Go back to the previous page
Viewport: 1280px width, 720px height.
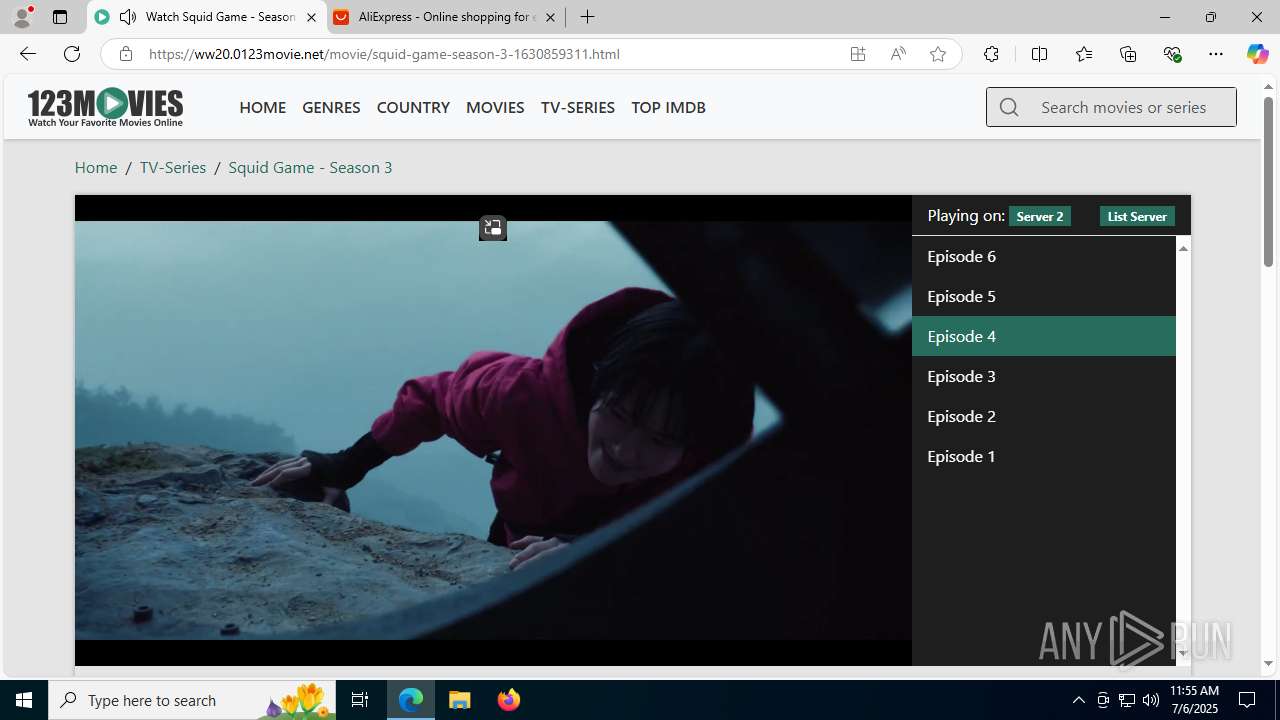click(x=27, y=54)
